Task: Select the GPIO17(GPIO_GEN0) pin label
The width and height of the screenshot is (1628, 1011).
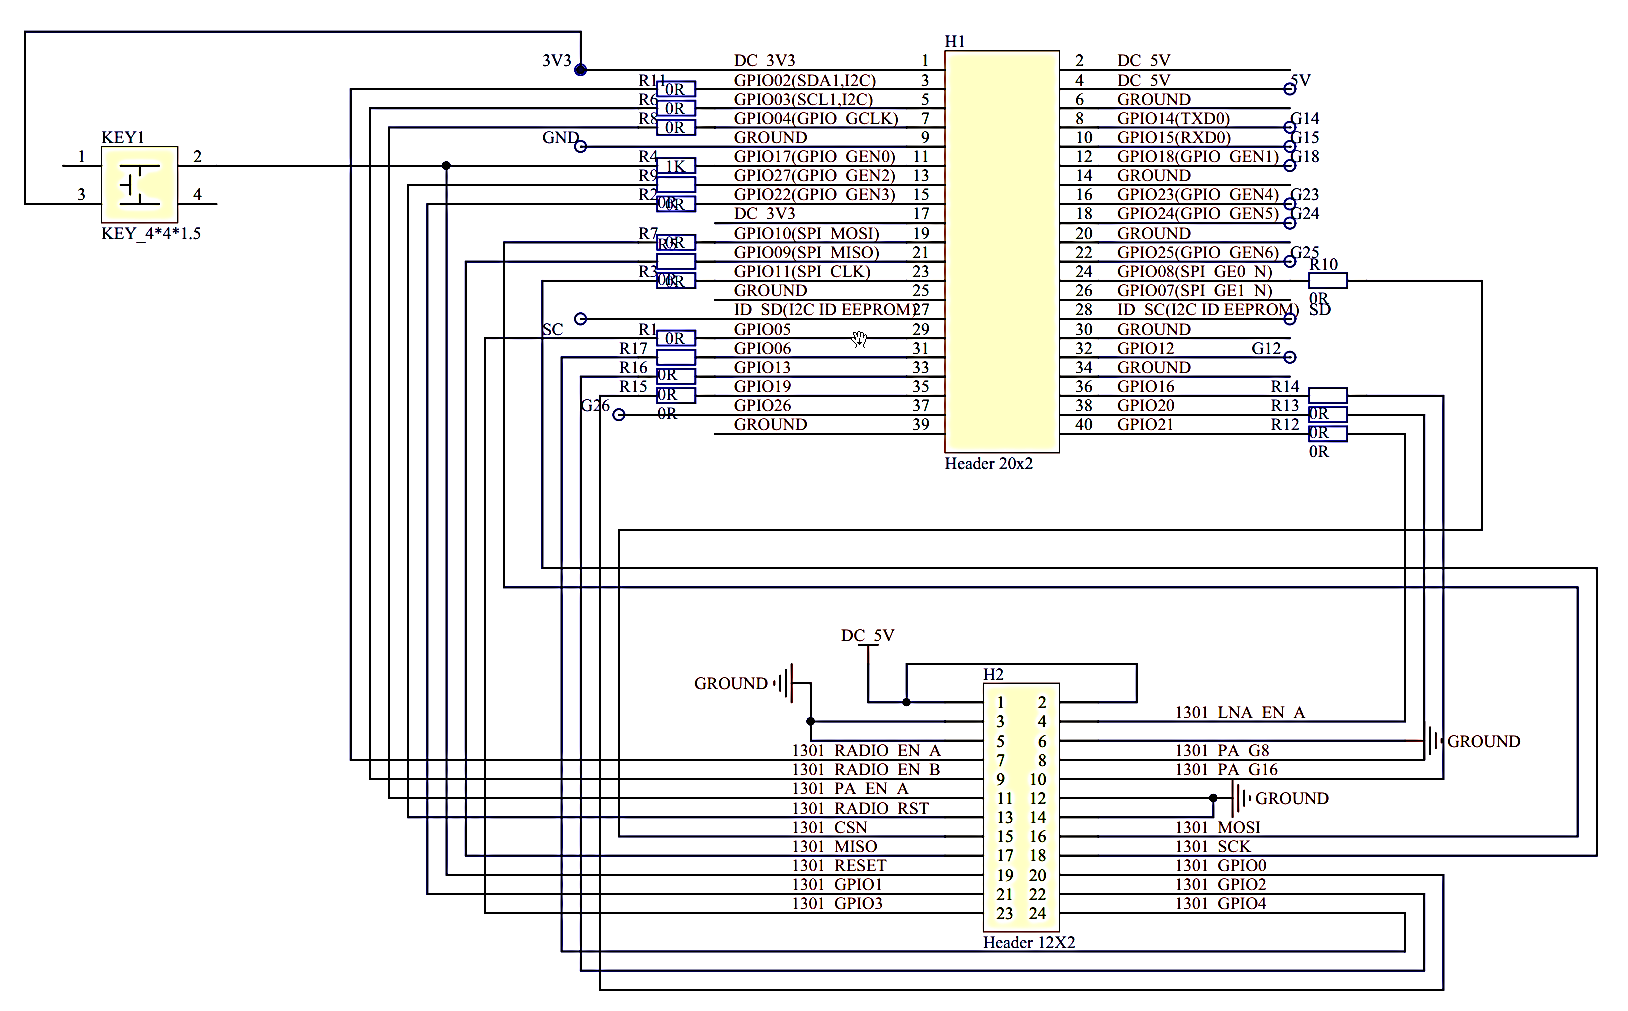Action: [815, 157]
